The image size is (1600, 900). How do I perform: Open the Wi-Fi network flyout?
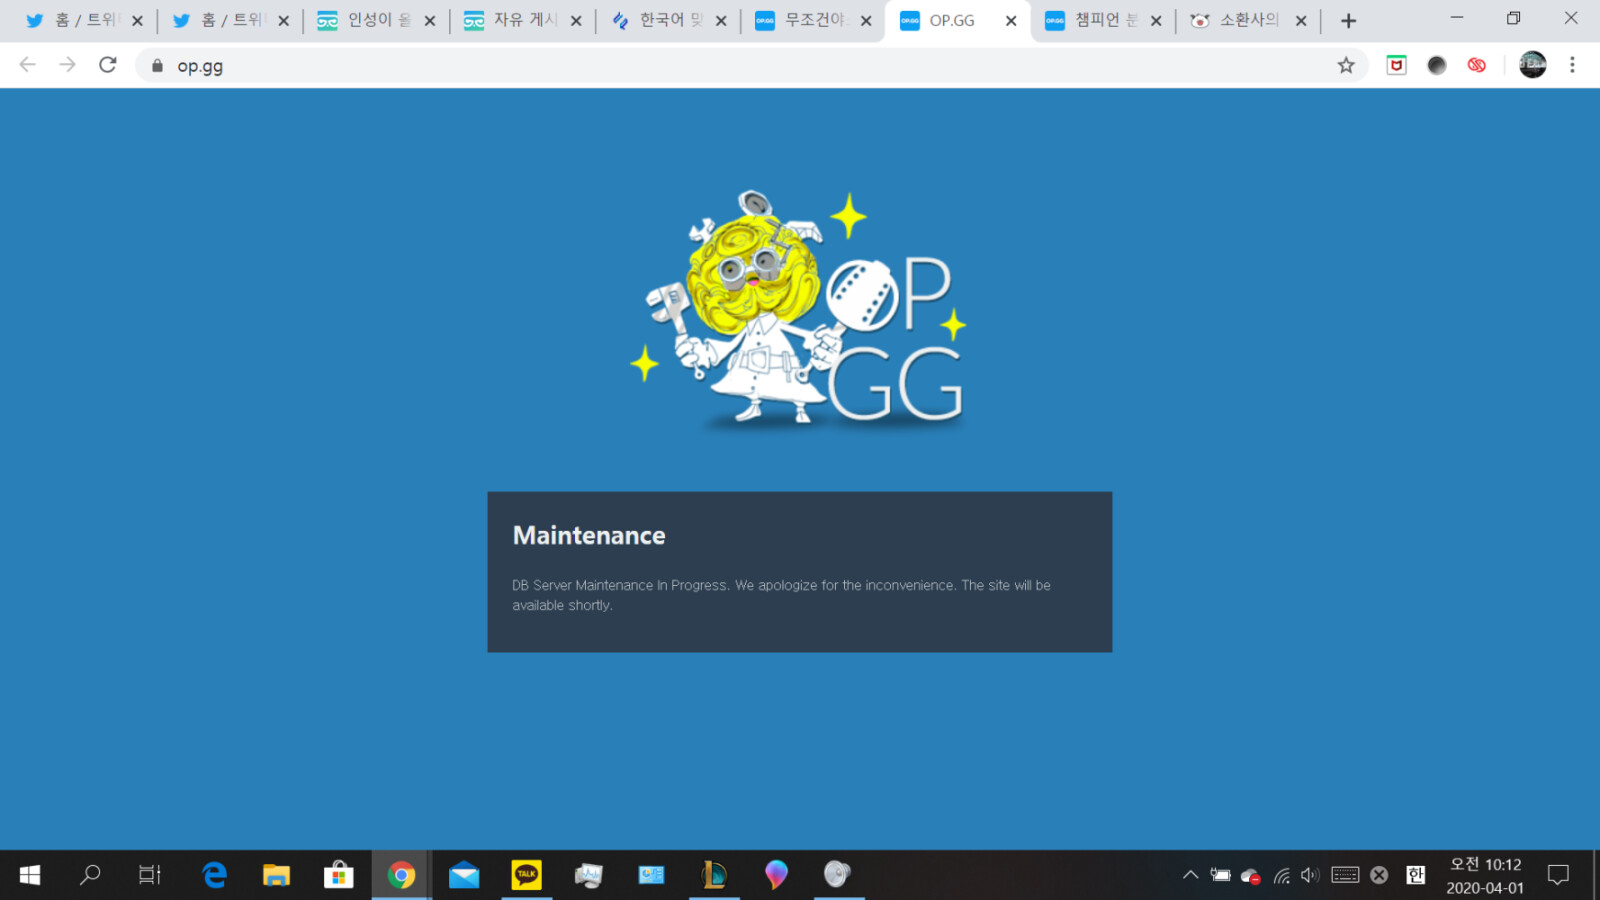(1281, 876)
